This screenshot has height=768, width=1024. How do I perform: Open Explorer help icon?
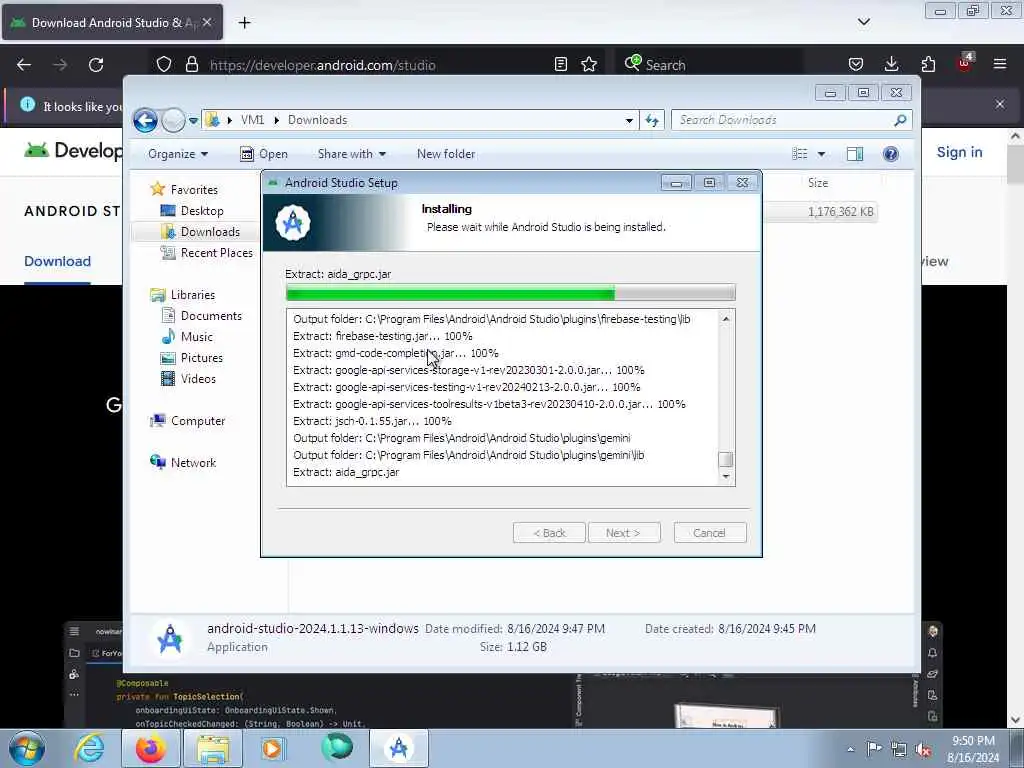(x=890, y=153)
